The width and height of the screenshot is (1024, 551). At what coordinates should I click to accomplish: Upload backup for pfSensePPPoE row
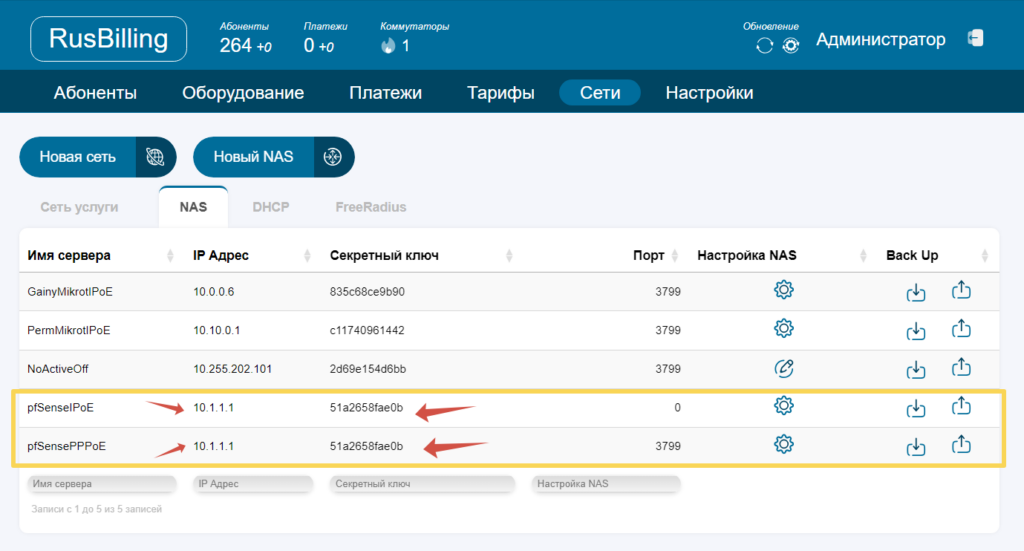coord(961,443)
